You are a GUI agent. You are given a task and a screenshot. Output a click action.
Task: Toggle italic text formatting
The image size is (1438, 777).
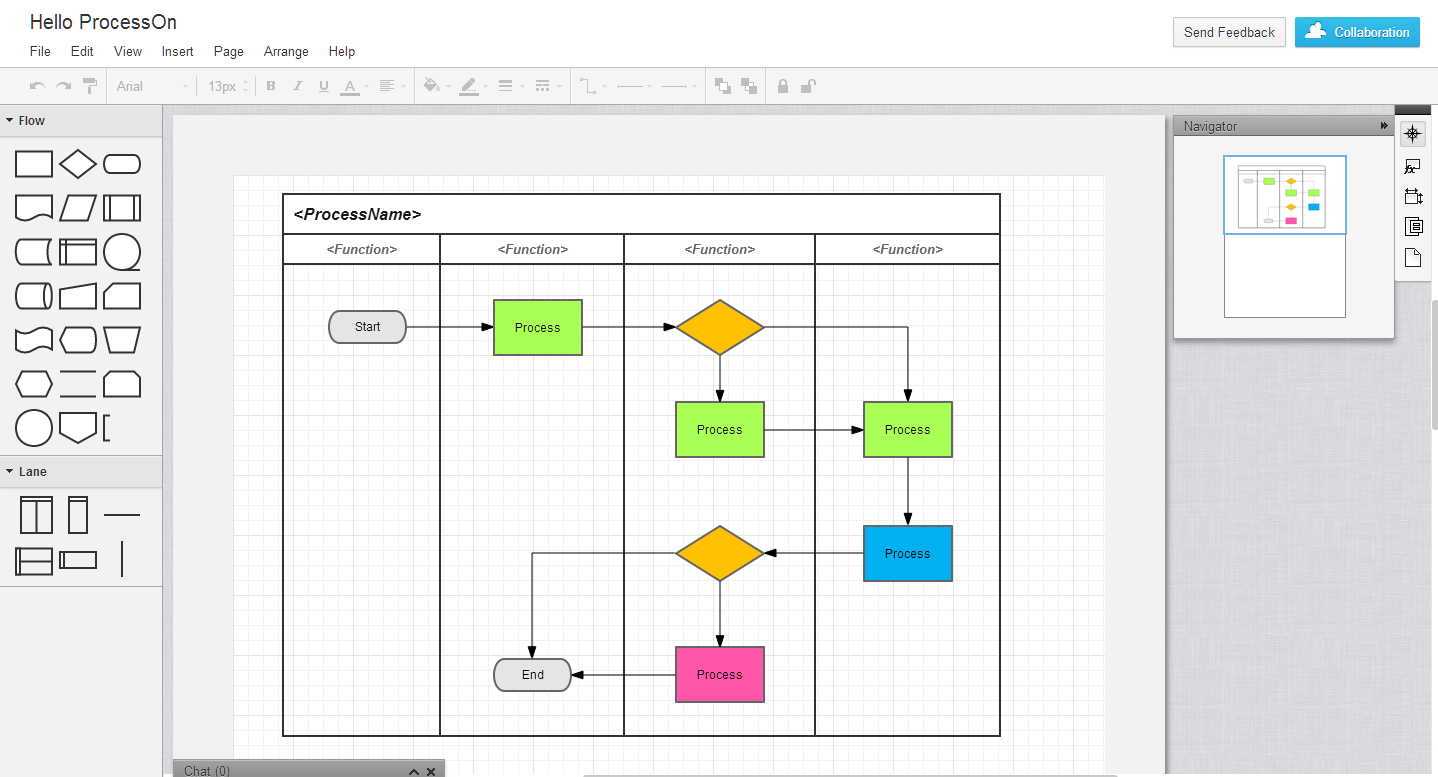(x=297, y=86)
